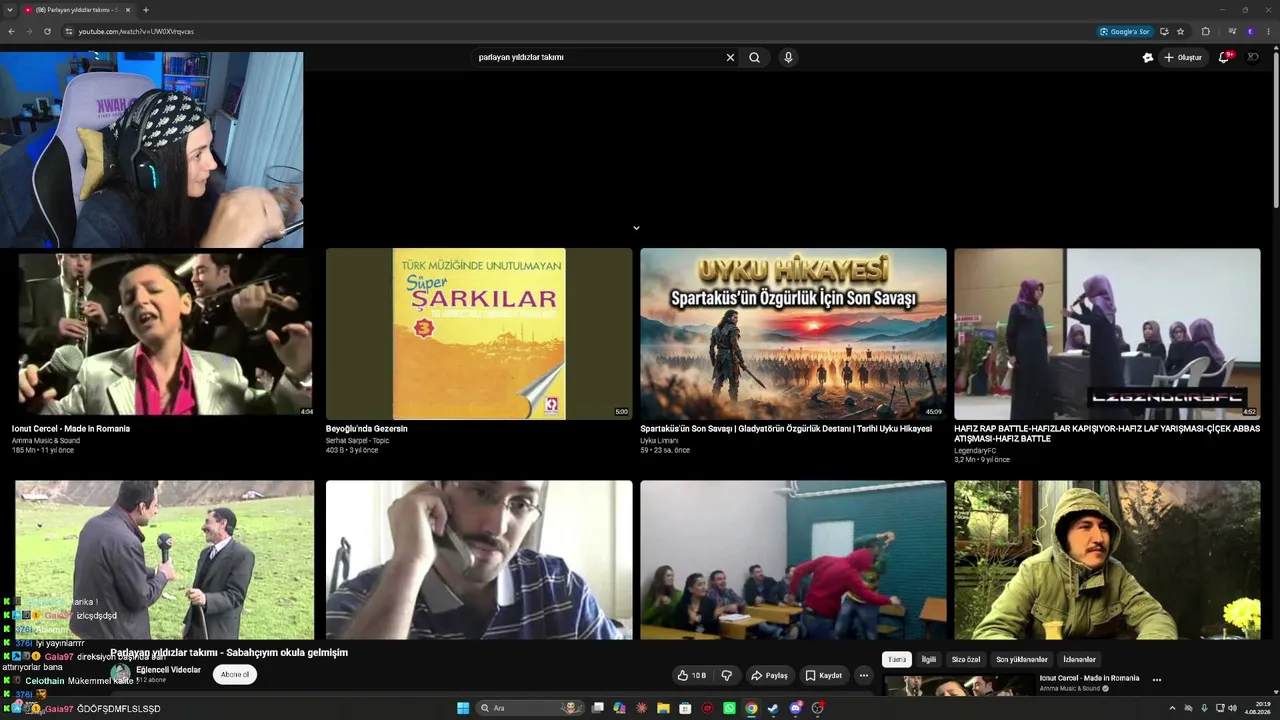Show hidden system tray icons
Screen dimensions: 1280x720
[1172, 708]
